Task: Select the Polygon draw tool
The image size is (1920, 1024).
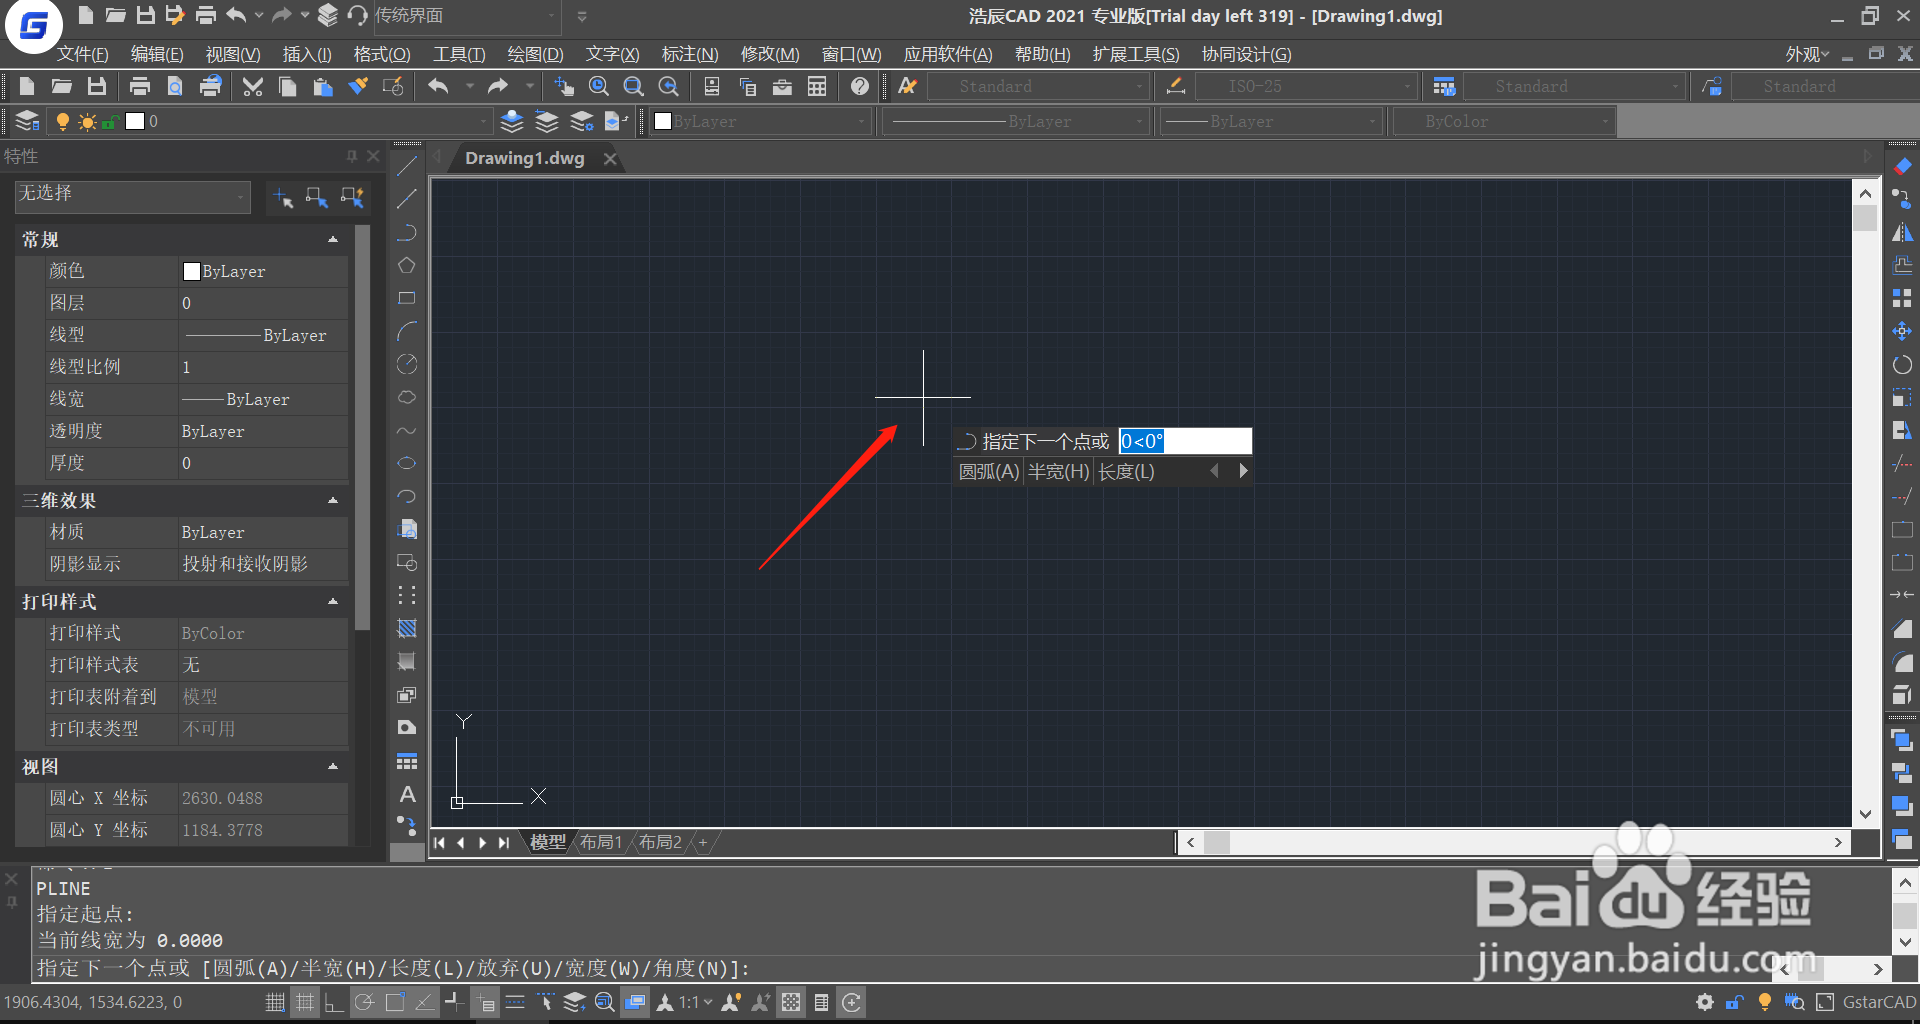Action: (x=407, y=266)
